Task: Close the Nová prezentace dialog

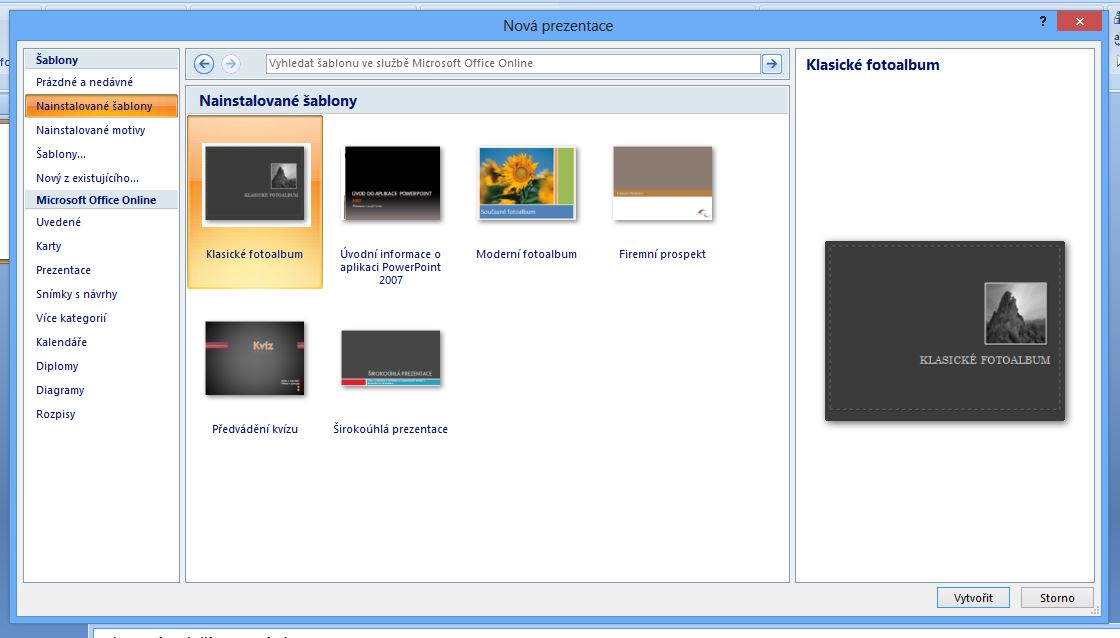Action: (x=1079, y=21)
